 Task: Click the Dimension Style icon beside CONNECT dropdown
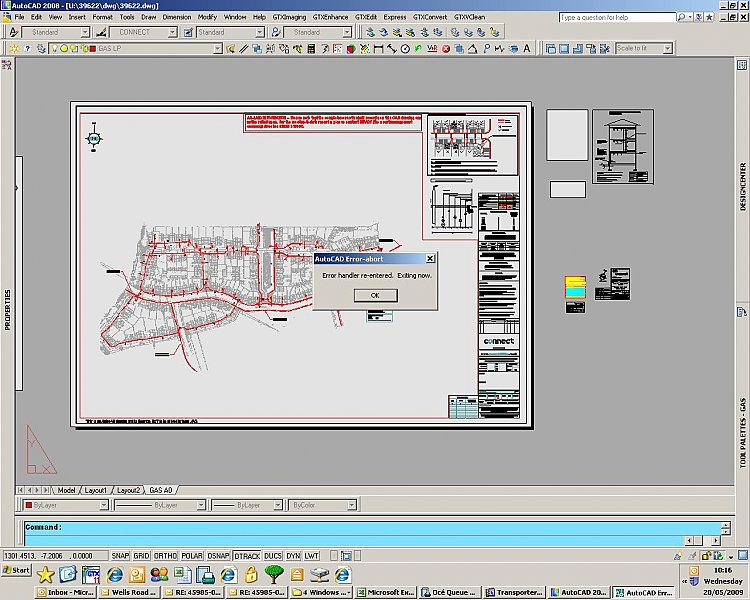[x=101, y=33]
